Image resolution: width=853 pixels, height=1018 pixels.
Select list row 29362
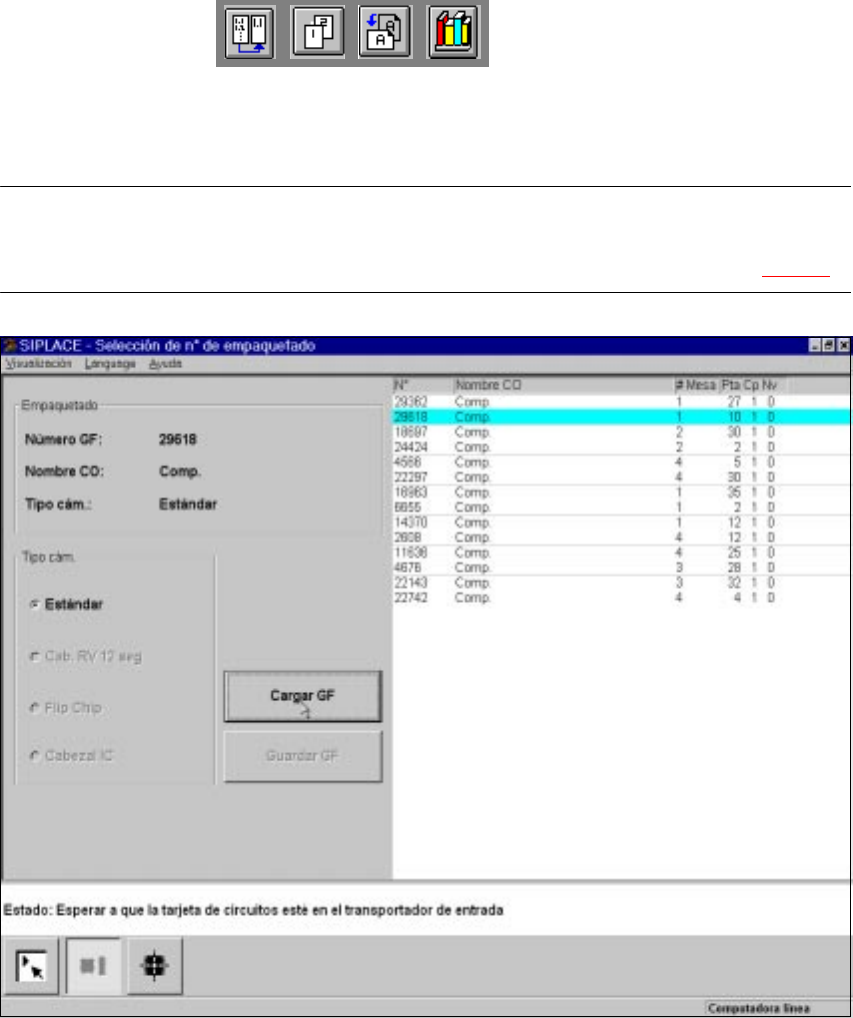pos(621,402)
